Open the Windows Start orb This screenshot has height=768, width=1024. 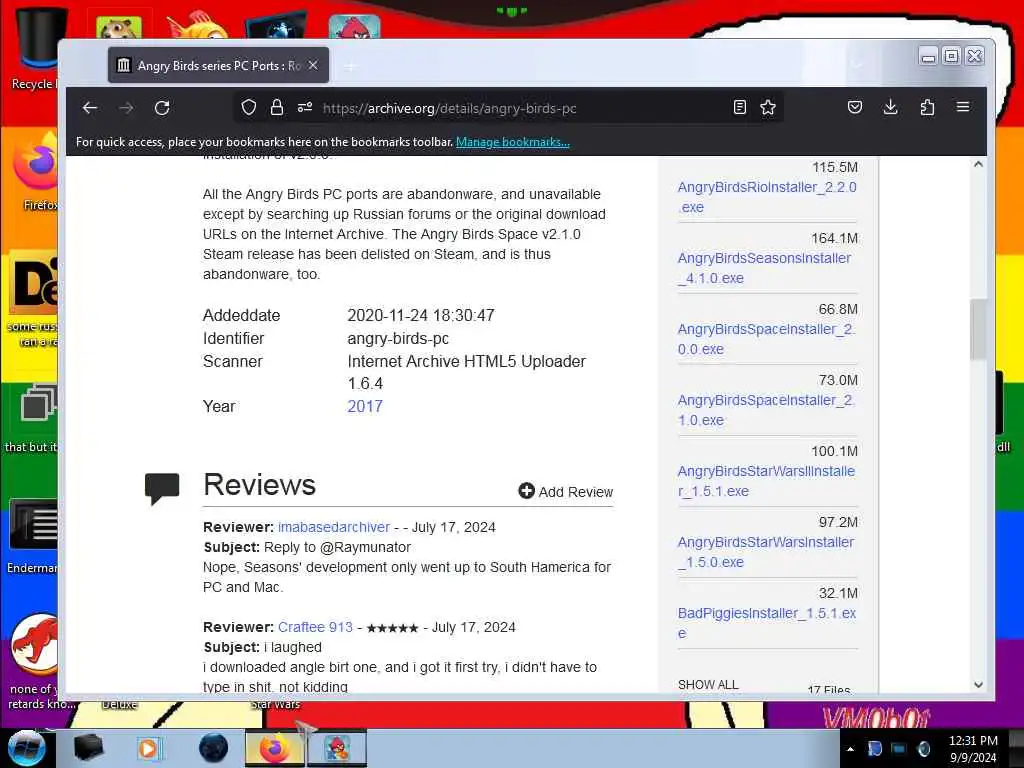26,748
